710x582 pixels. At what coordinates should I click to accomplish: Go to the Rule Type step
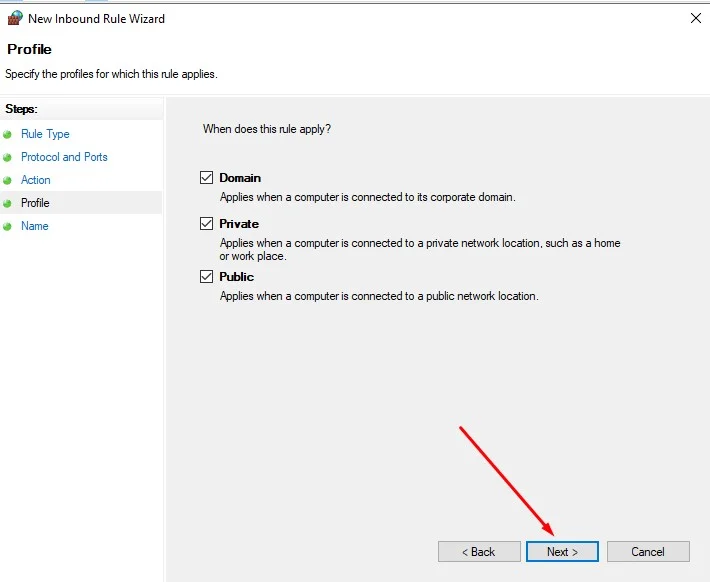coord(45,134)
